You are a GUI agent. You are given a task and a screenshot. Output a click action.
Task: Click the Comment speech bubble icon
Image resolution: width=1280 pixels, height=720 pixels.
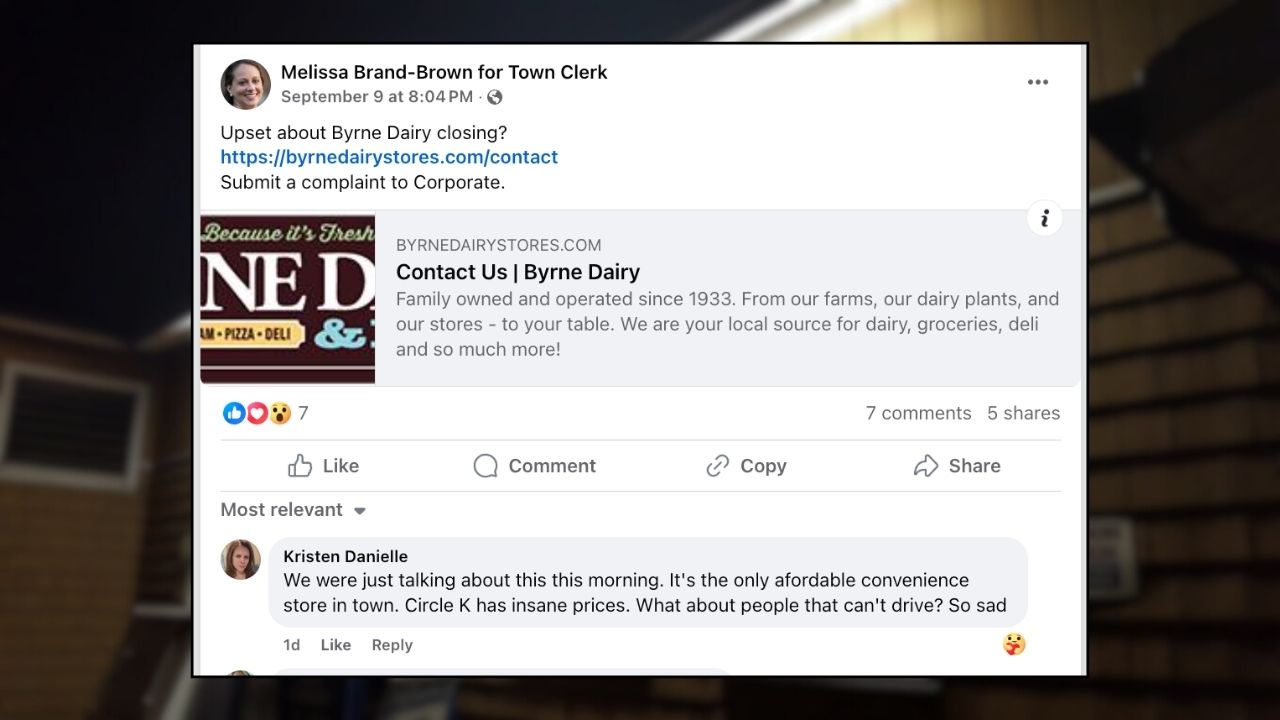click(485, 466)
